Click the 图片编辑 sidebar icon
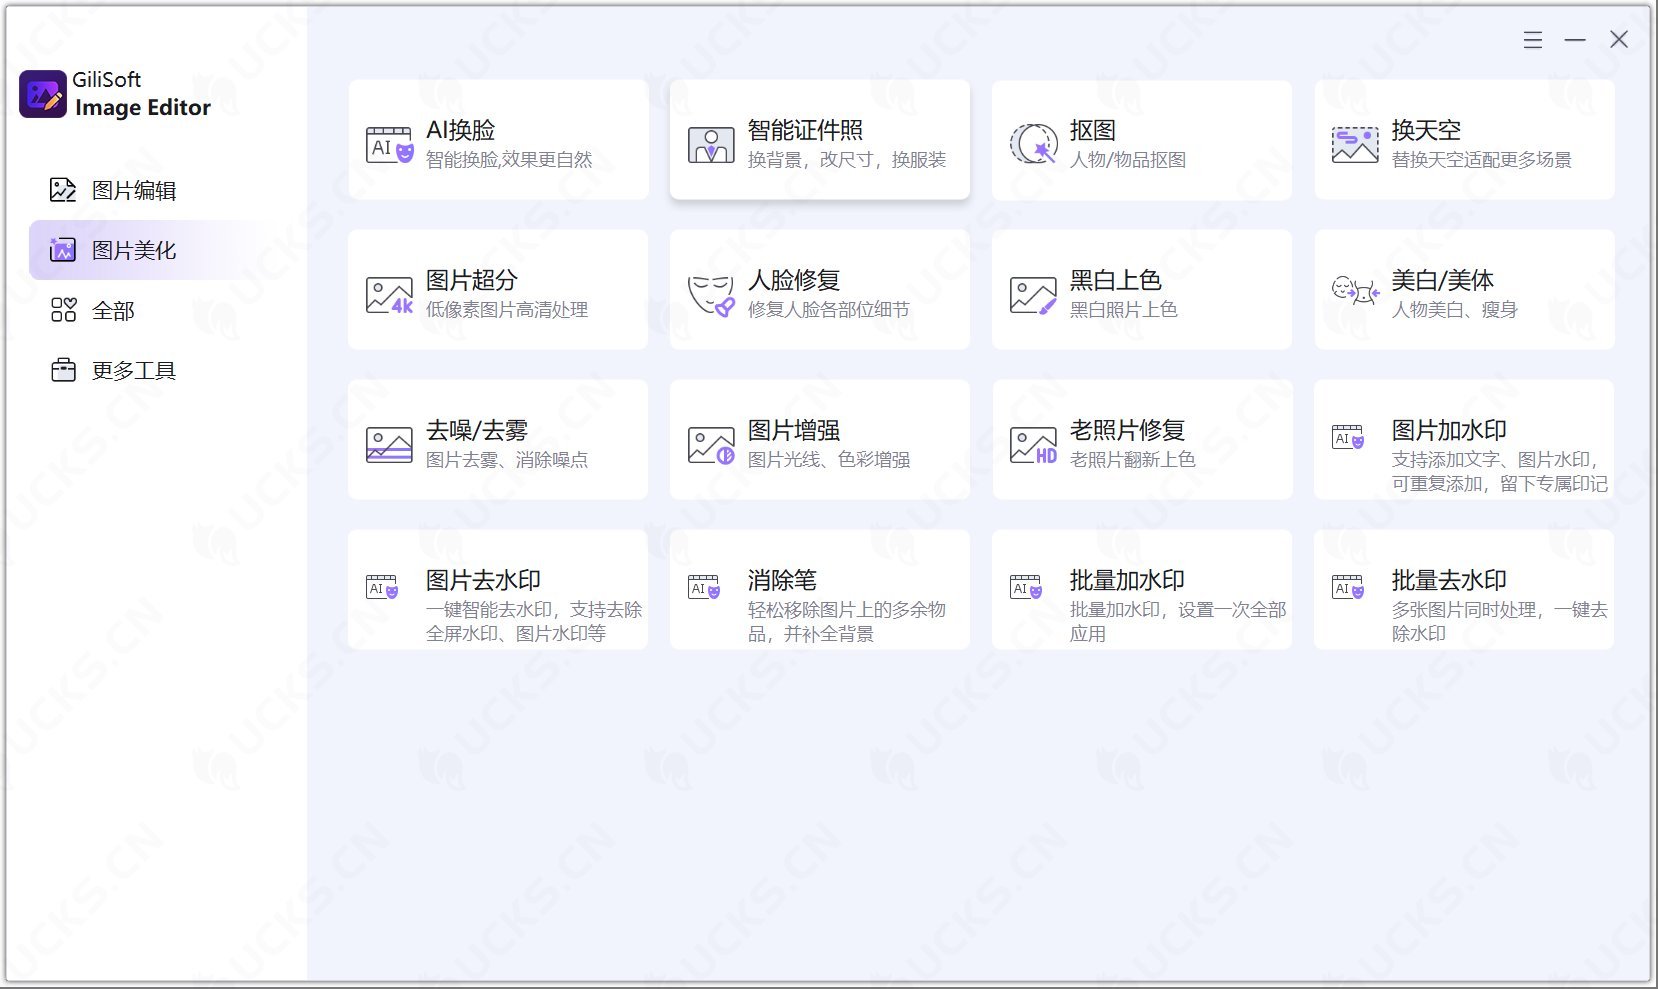The image size is (1658, 989). click(63, 190)
